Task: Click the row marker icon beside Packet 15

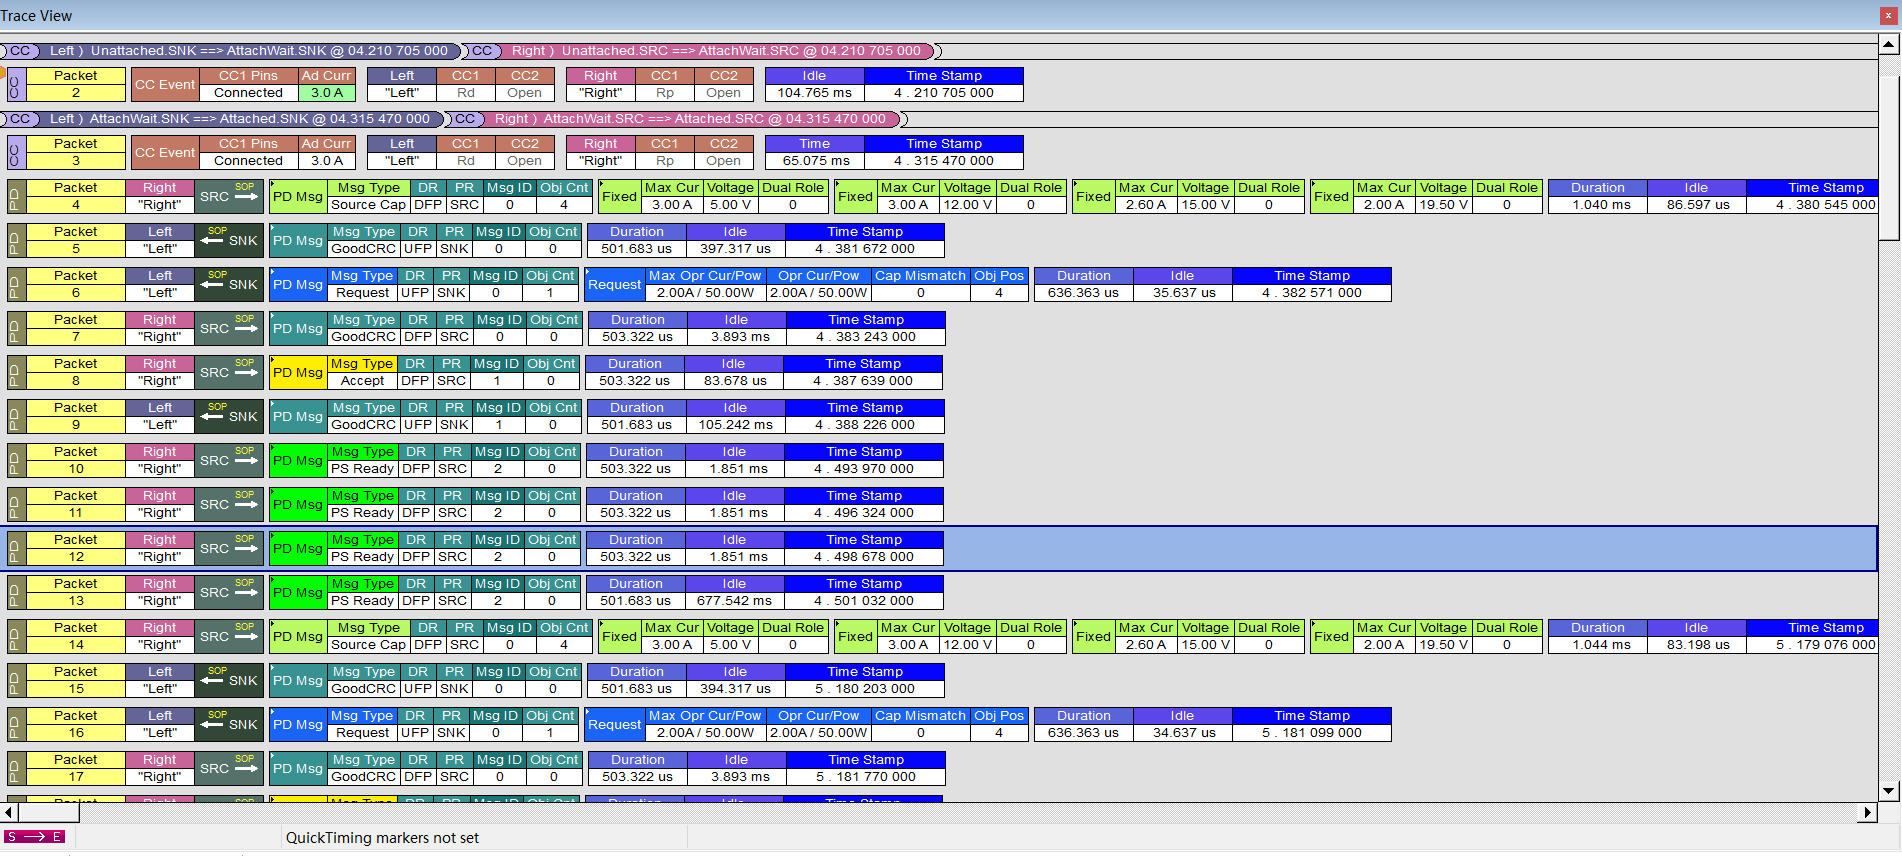Action: pos(16,680)
